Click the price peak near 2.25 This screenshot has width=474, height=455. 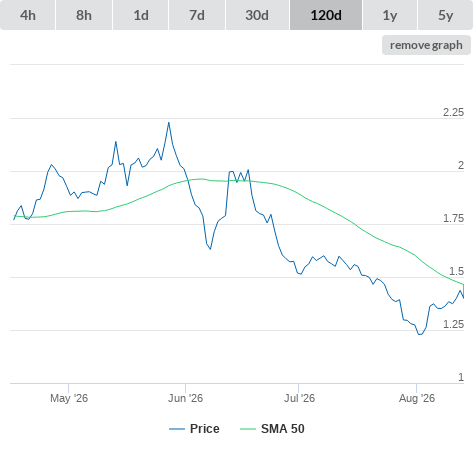coord(169,122)
